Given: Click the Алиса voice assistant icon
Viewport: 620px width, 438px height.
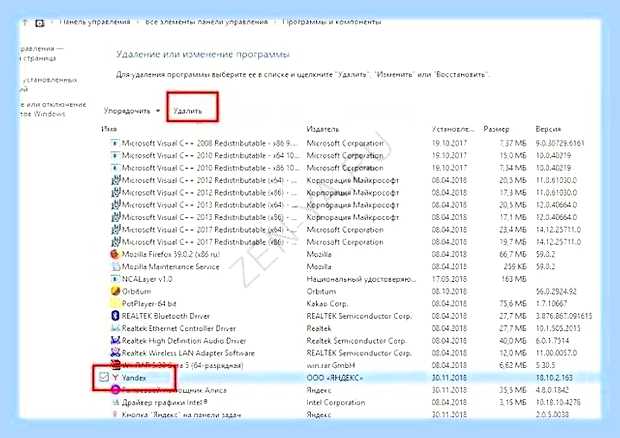Looking at the screenshot, I should (115, 390).
